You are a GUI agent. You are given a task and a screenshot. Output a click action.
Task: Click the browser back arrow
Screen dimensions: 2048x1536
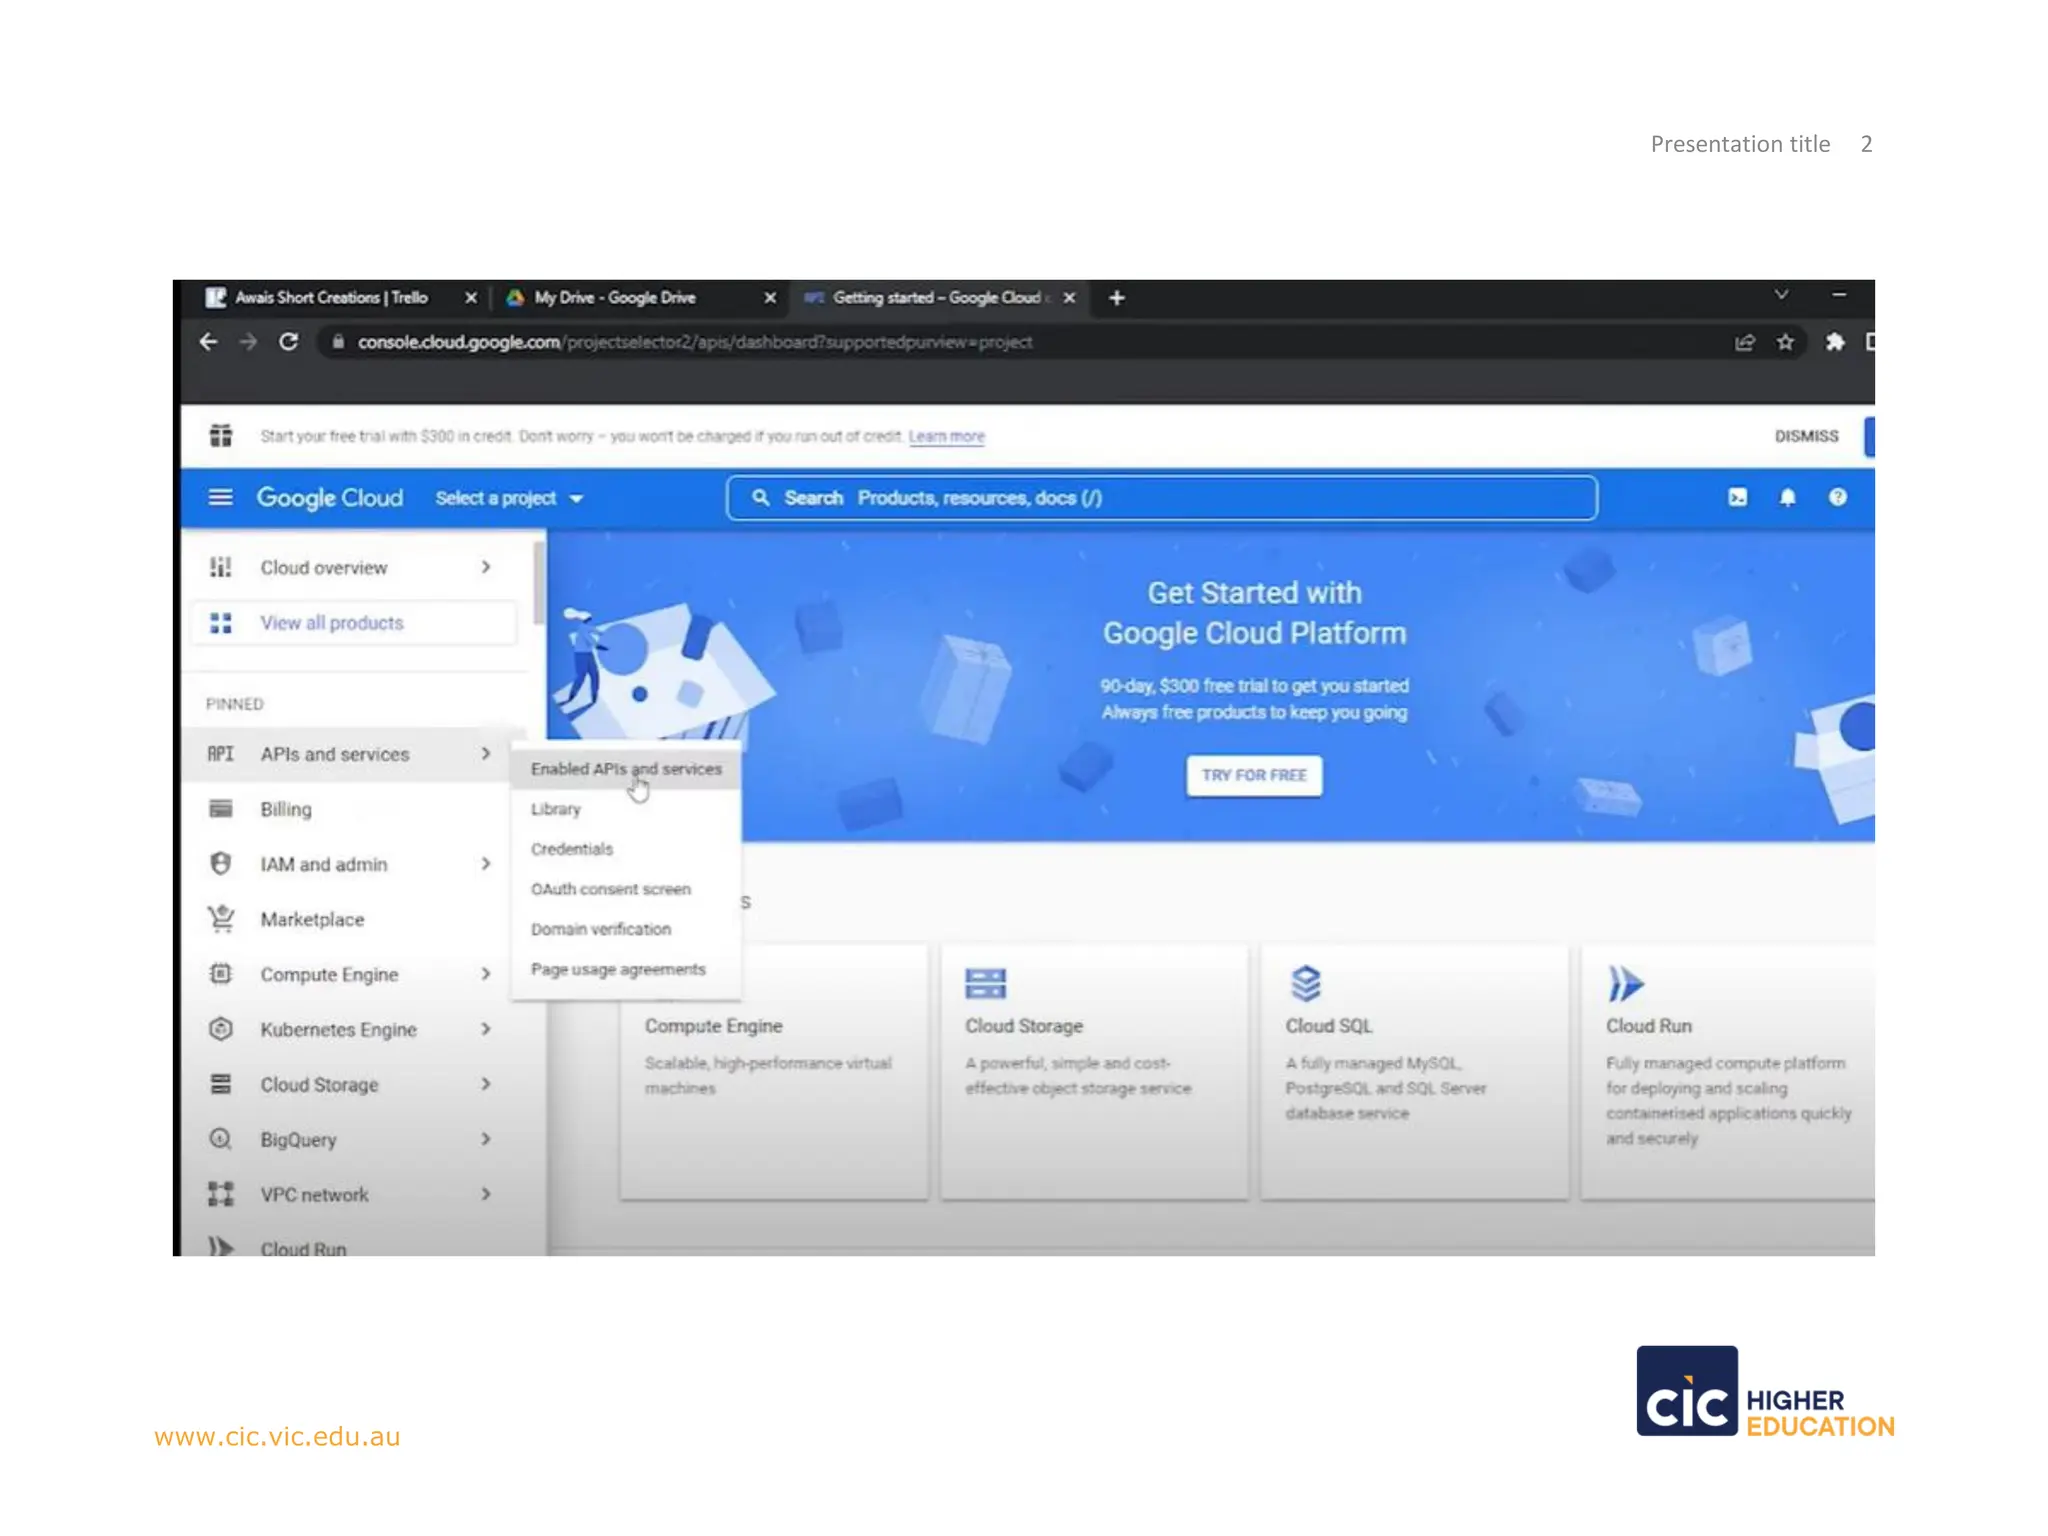tap(208, 342)
